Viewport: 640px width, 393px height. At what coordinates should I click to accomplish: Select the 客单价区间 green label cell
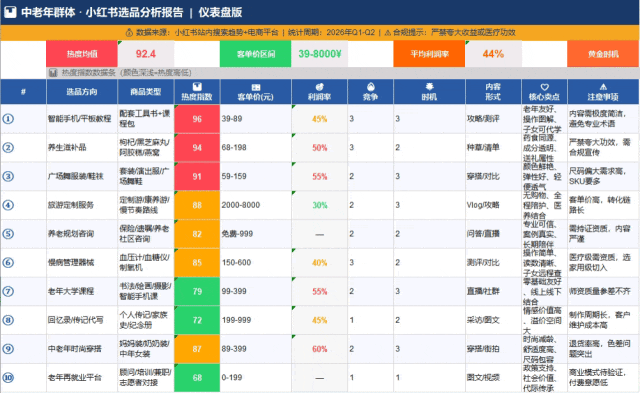(256, 54)
